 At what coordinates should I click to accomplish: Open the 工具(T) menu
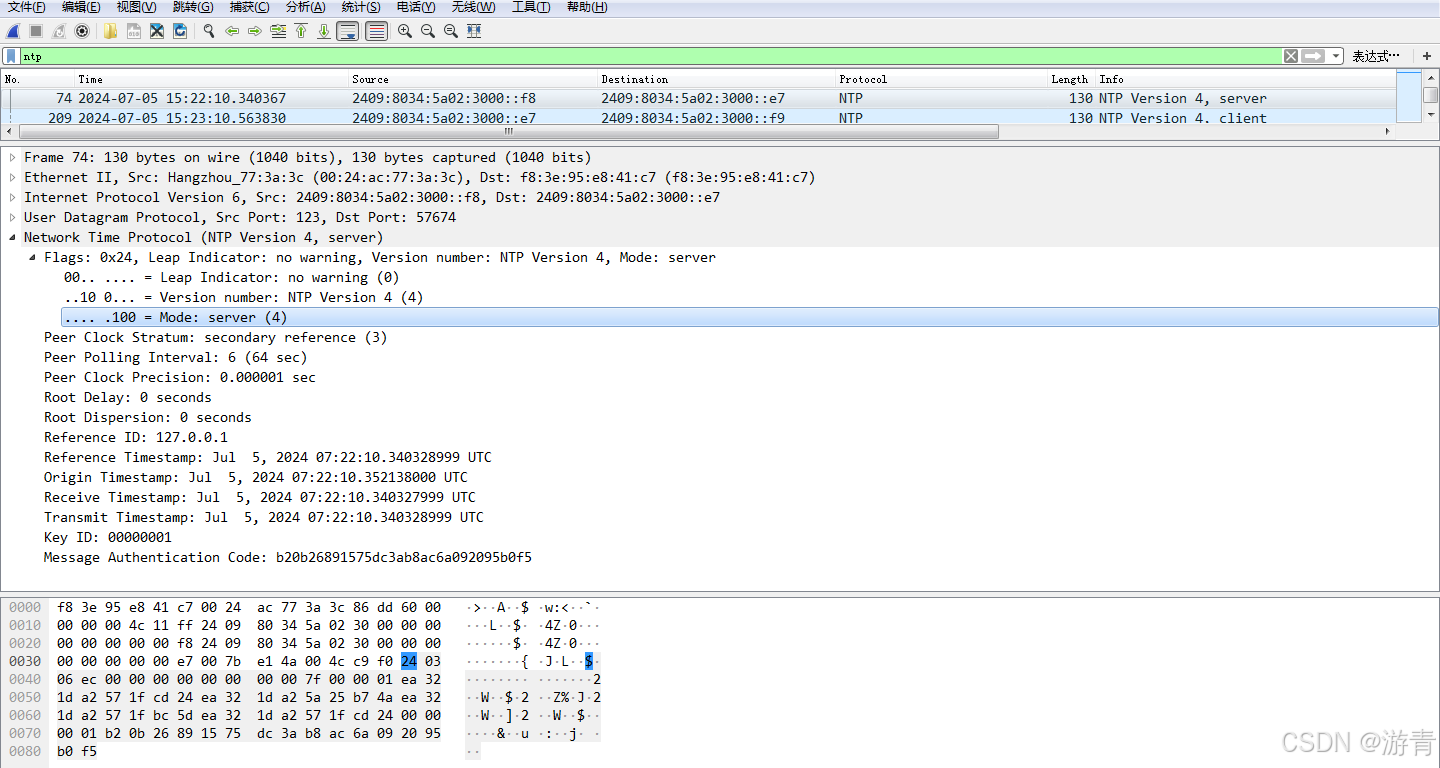[531, 7]
